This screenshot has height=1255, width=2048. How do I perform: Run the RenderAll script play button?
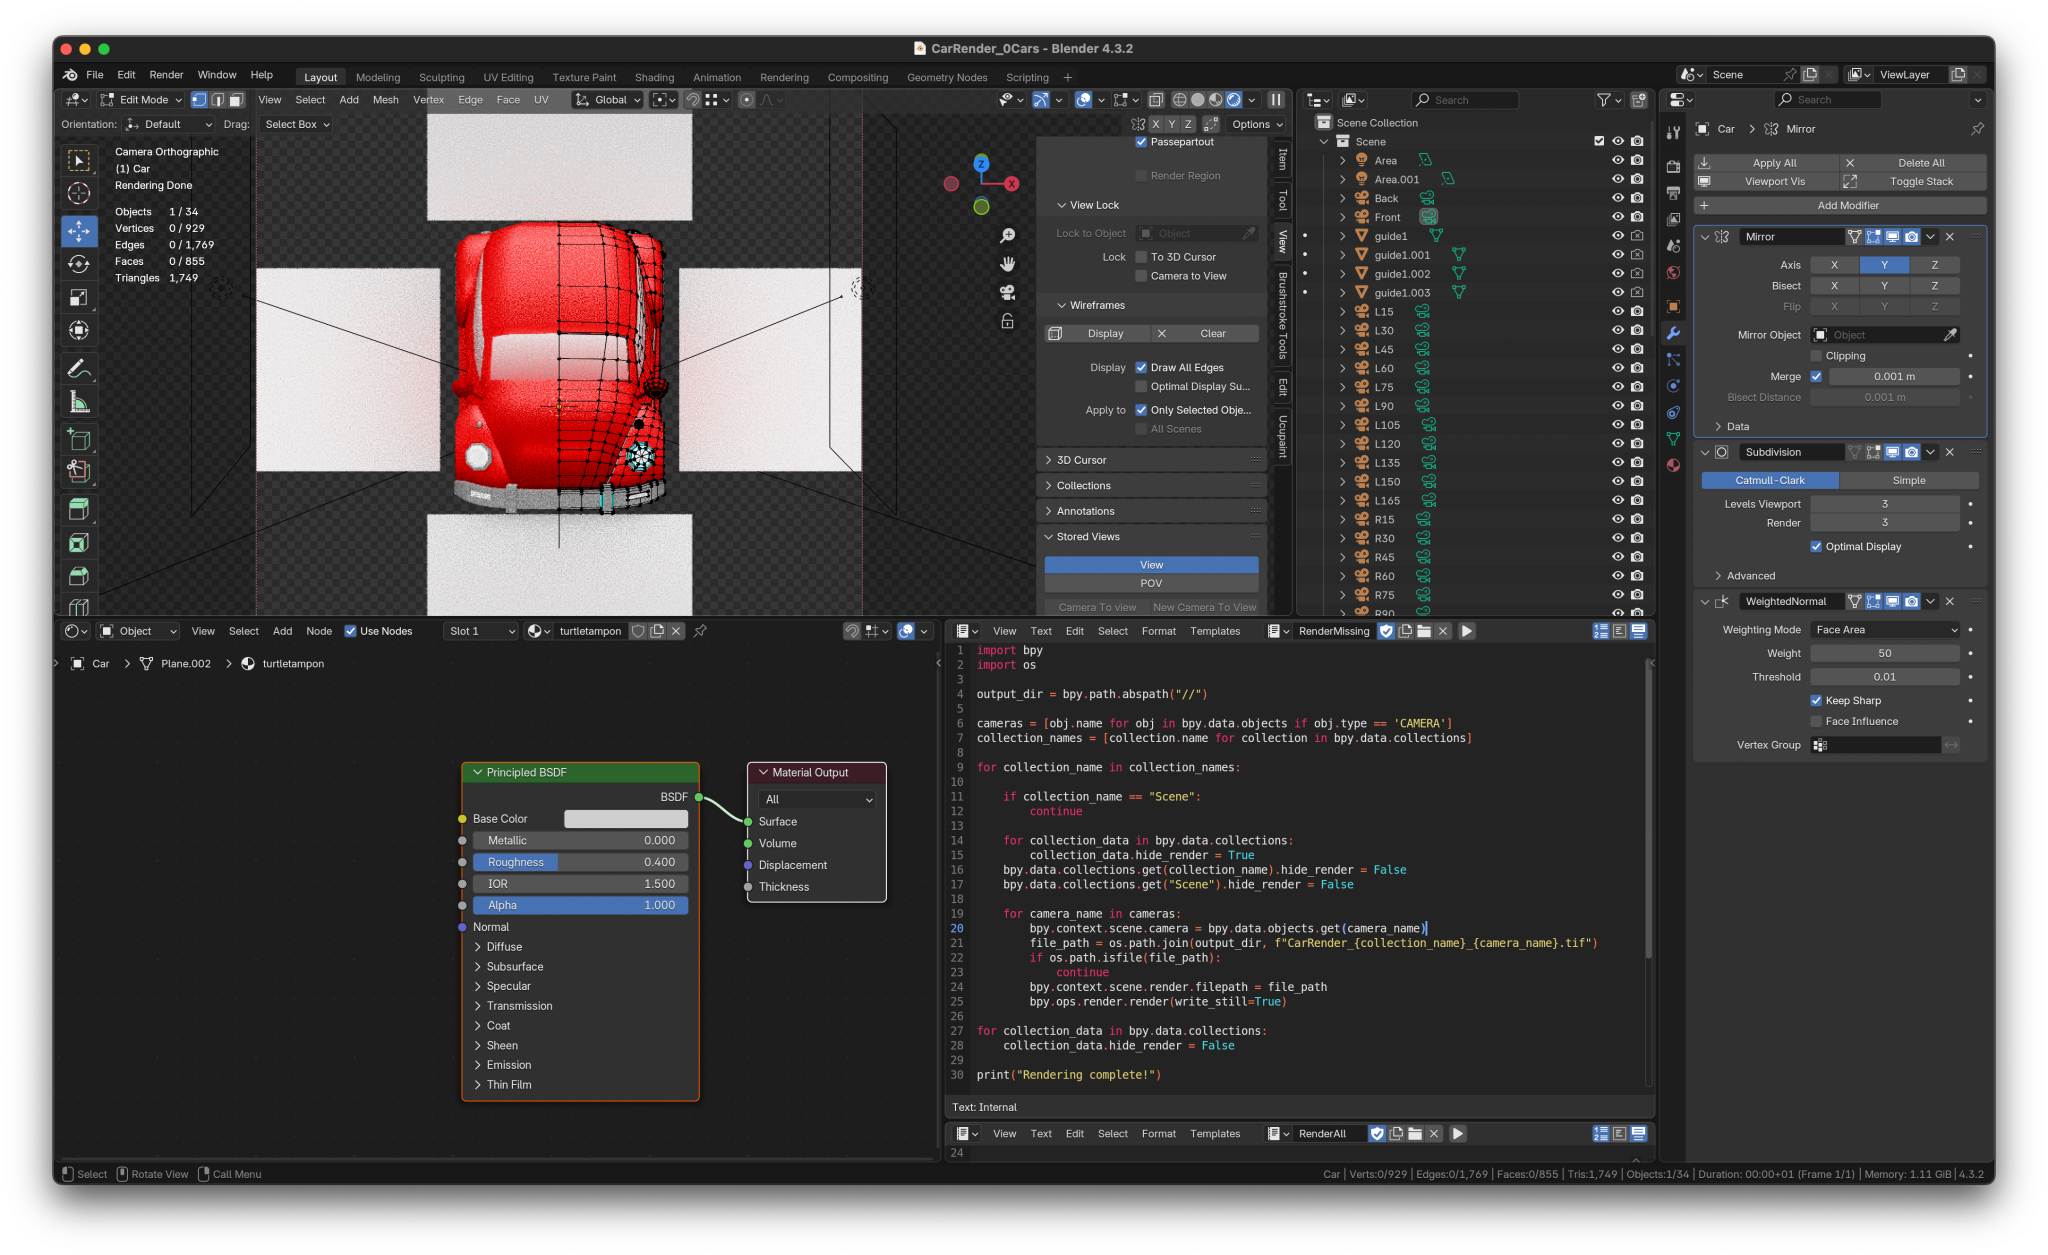(1458, 1134)
